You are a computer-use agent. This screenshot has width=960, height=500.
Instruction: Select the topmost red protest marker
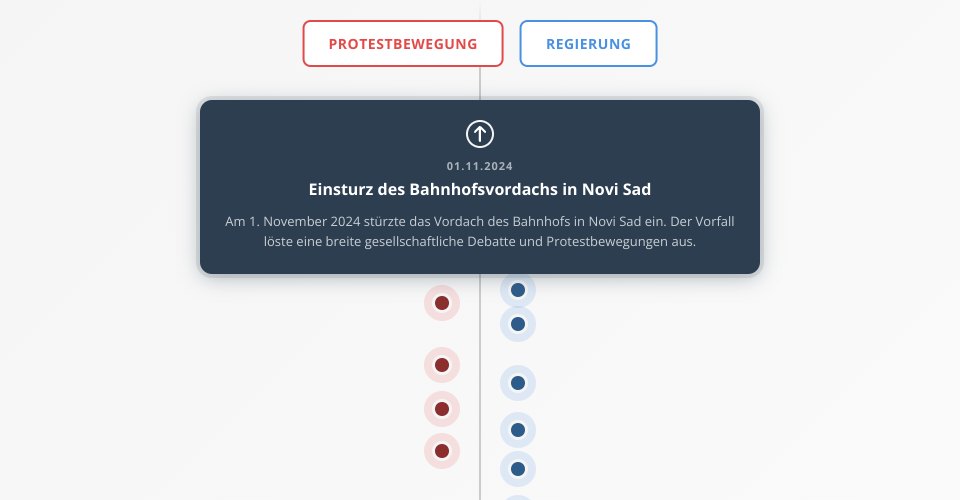click(x=442, y=303)
